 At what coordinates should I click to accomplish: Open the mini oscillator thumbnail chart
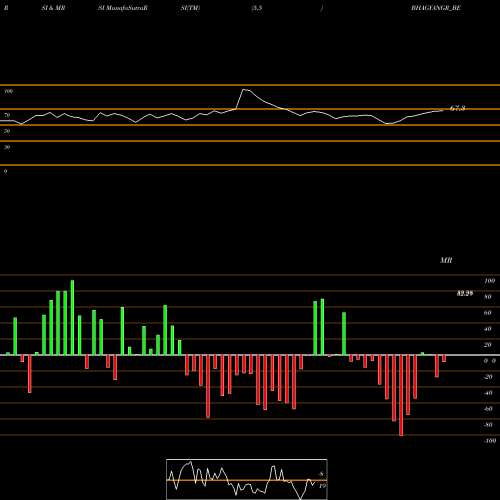tap(247, 479)
